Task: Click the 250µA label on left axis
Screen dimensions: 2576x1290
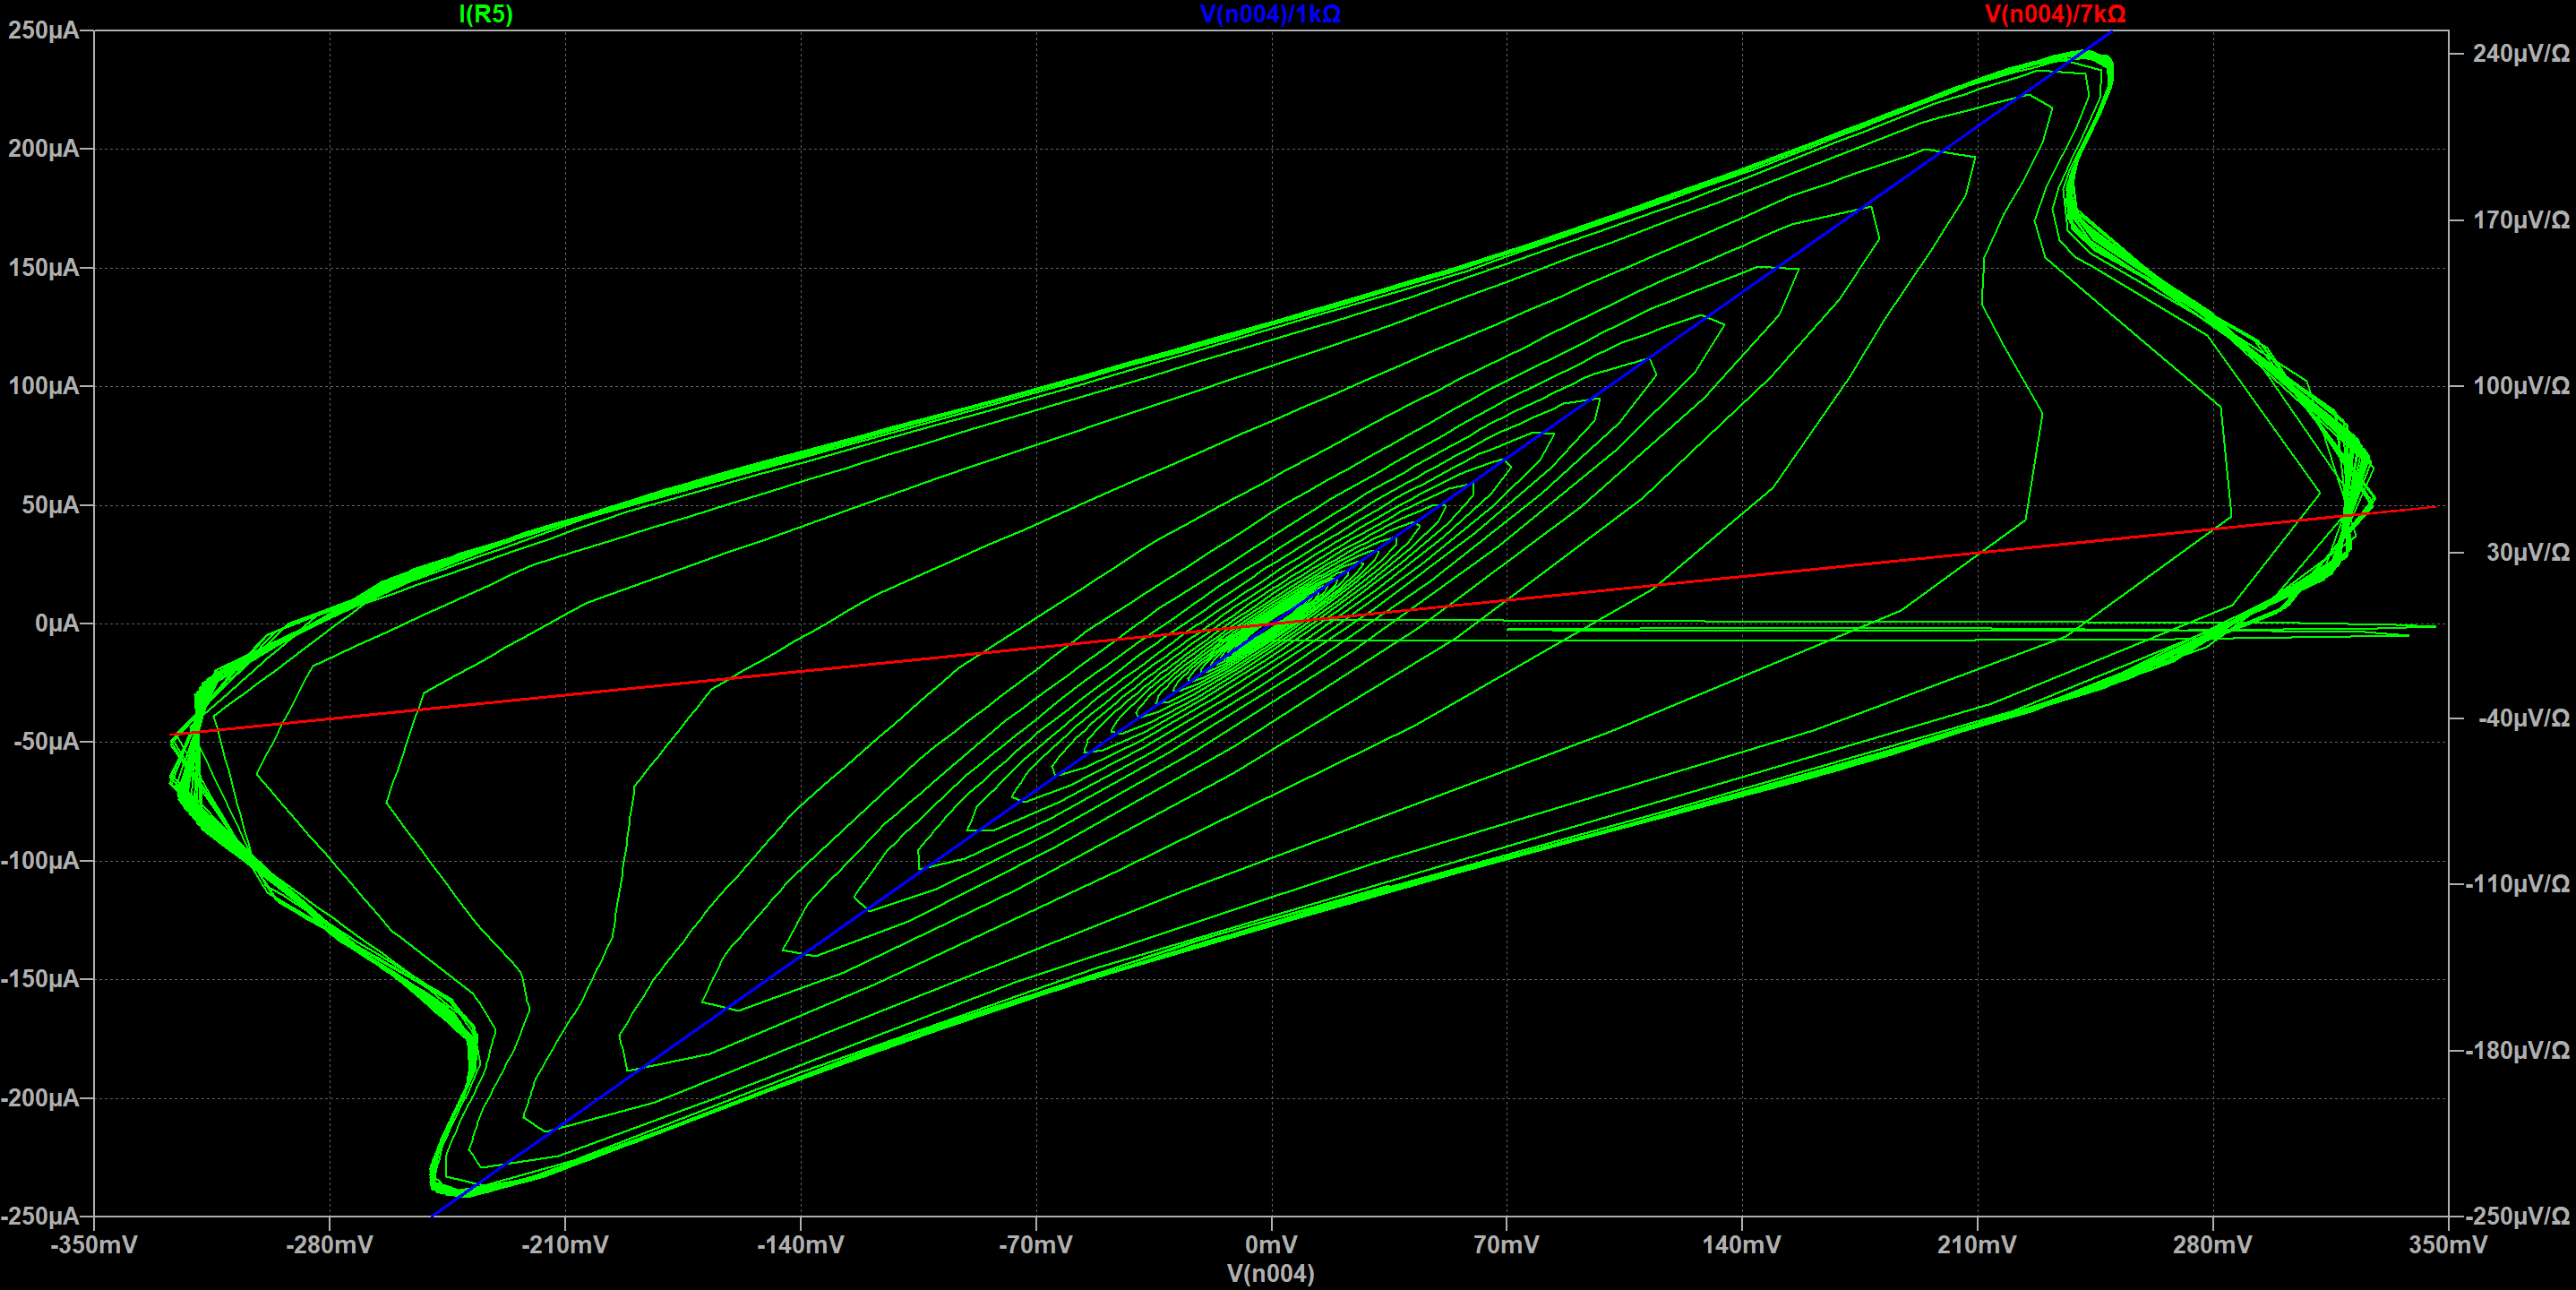Action: click(43, 30)
